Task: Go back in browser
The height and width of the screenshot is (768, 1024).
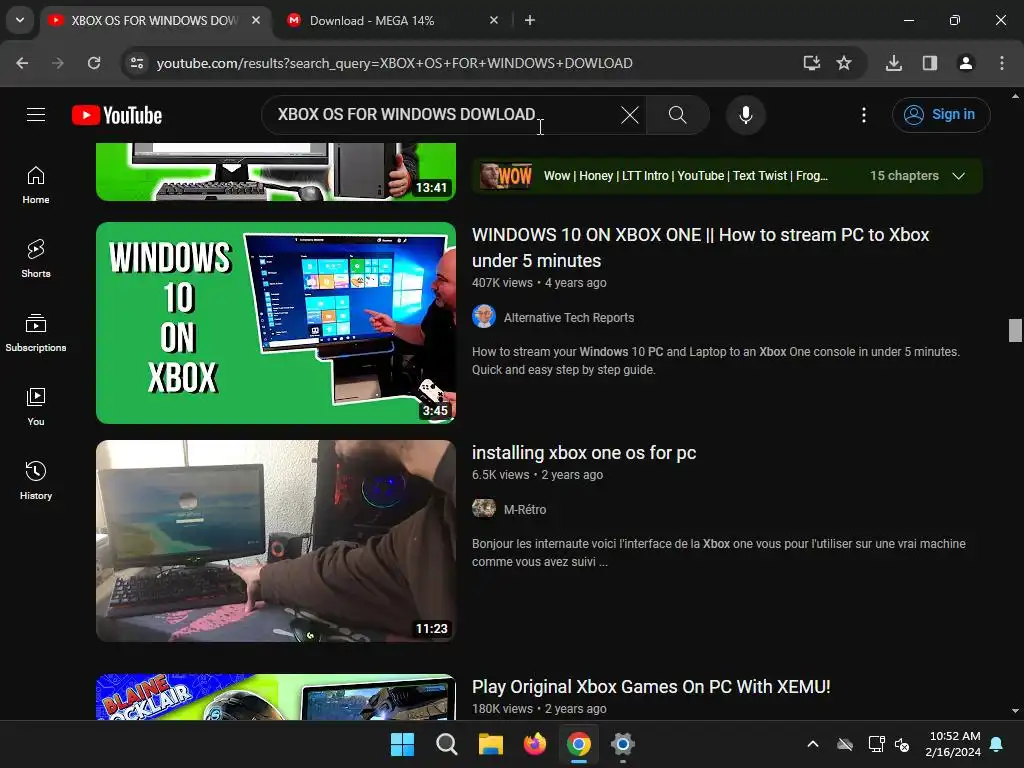Action: [x=22, y=63]
